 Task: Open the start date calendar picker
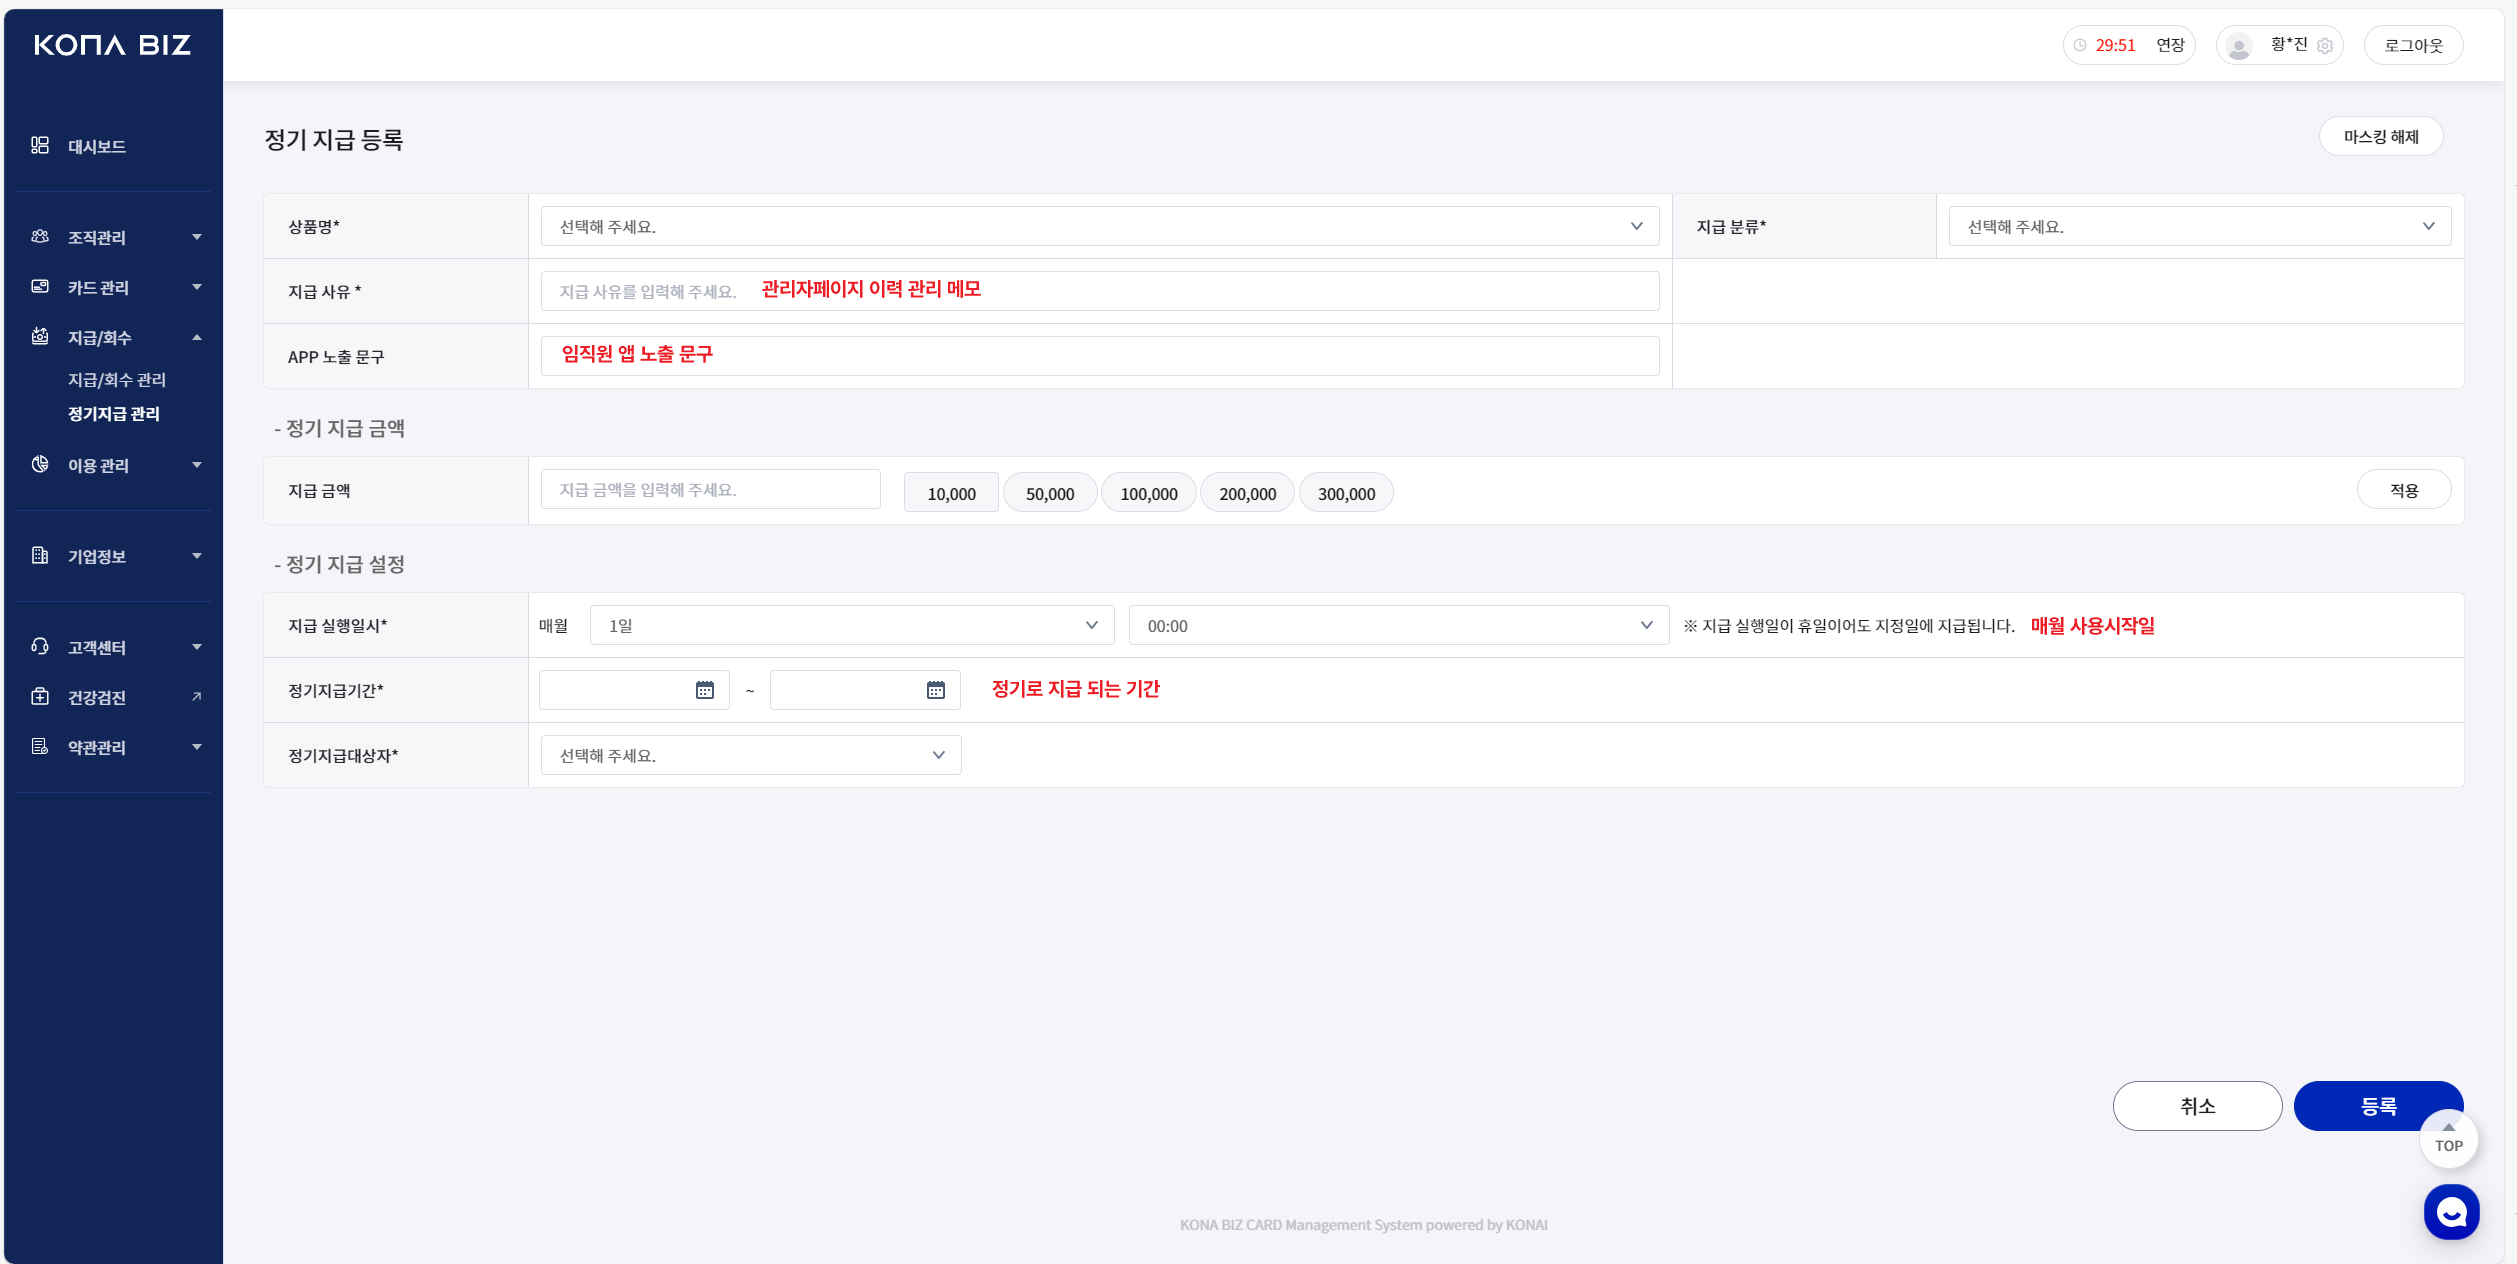pos(705,690)
